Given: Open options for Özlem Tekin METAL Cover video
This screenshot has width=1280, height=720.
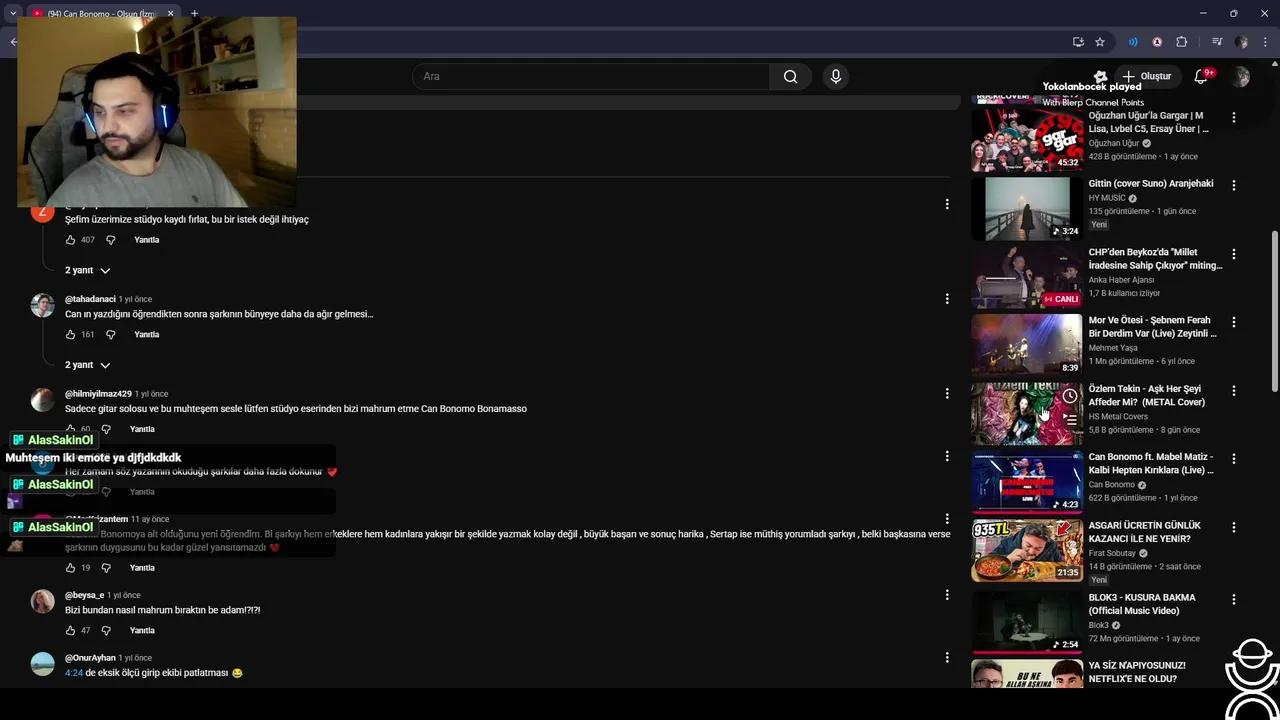Looking at the screenshot, I should pyautogui.click(x=1234, y=390).
